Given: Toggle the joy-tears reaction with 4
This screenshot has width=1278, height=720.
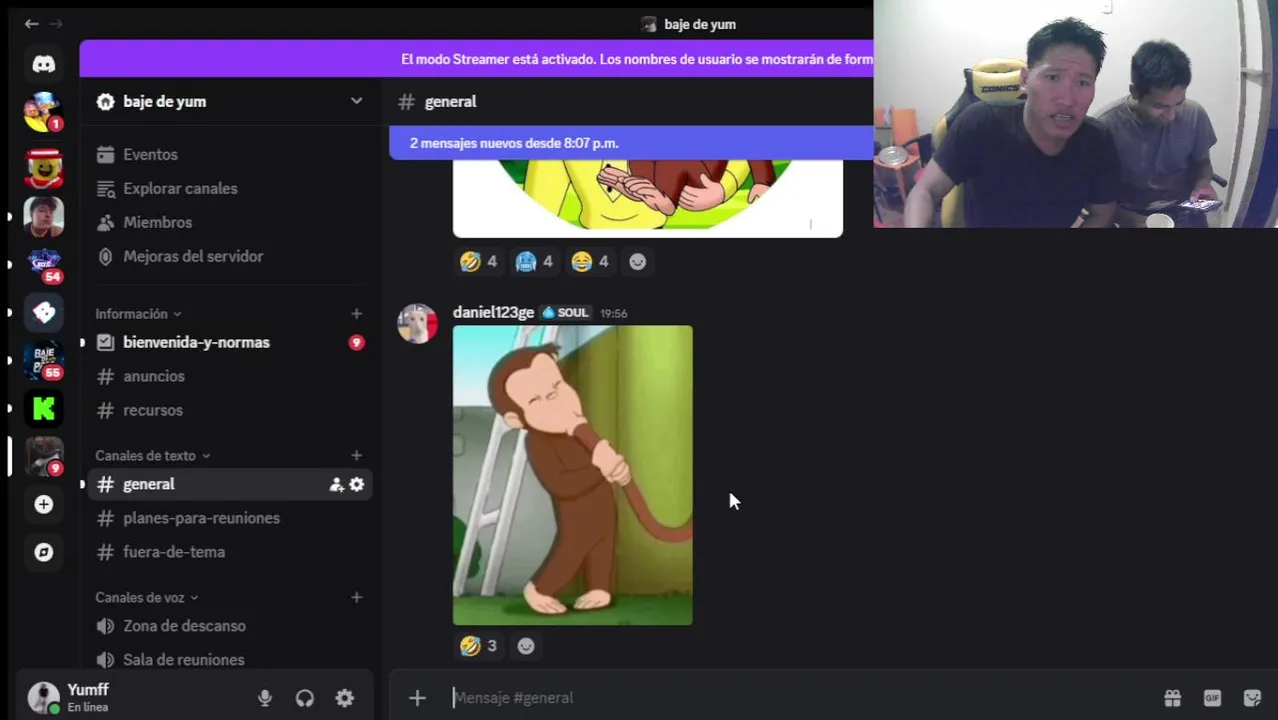Looking at the screenshot, I should pos(591,262).
